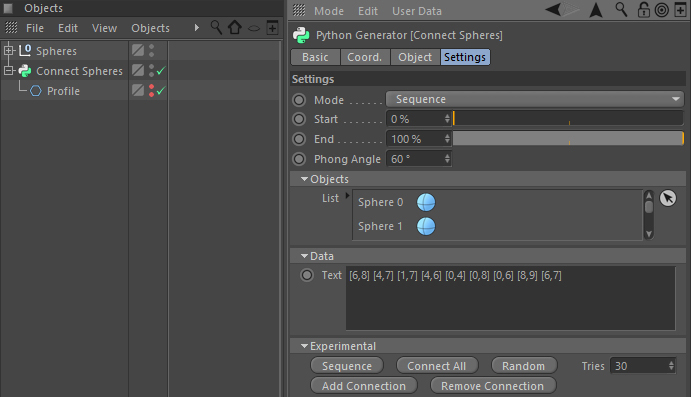Screen dimensions: 691x397
Task: Click the new window plus icon in Objects manager
Action: coord(272,28)
